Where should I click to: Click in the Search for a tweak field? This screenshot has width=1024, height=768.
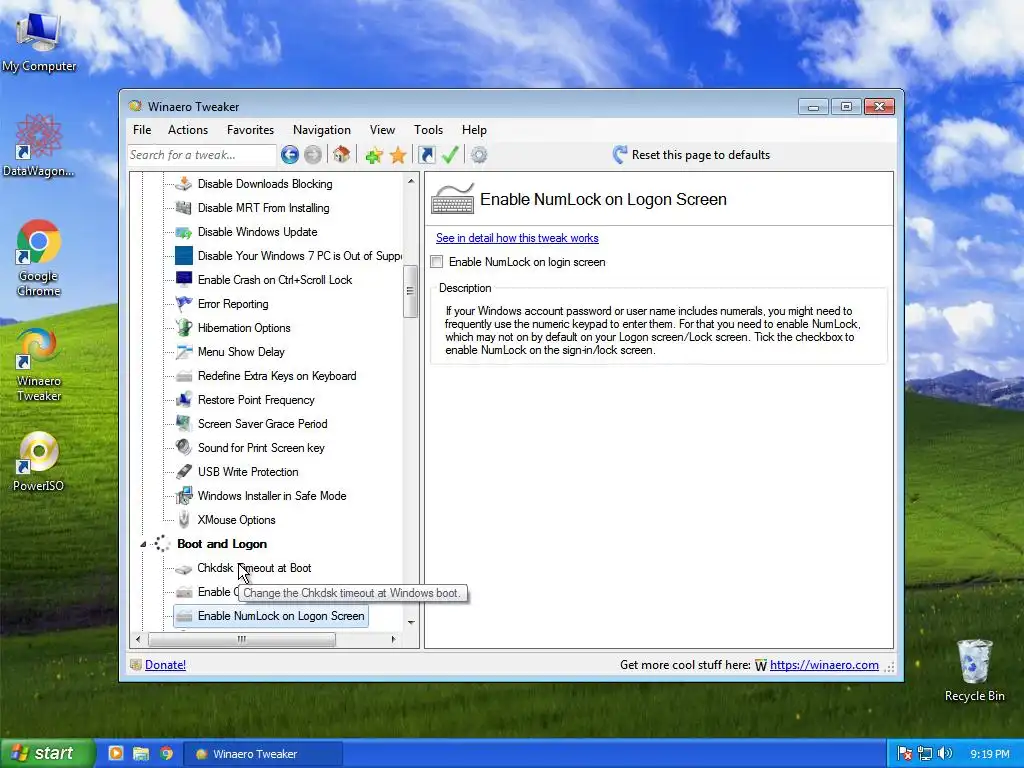(x=202, y=155)
